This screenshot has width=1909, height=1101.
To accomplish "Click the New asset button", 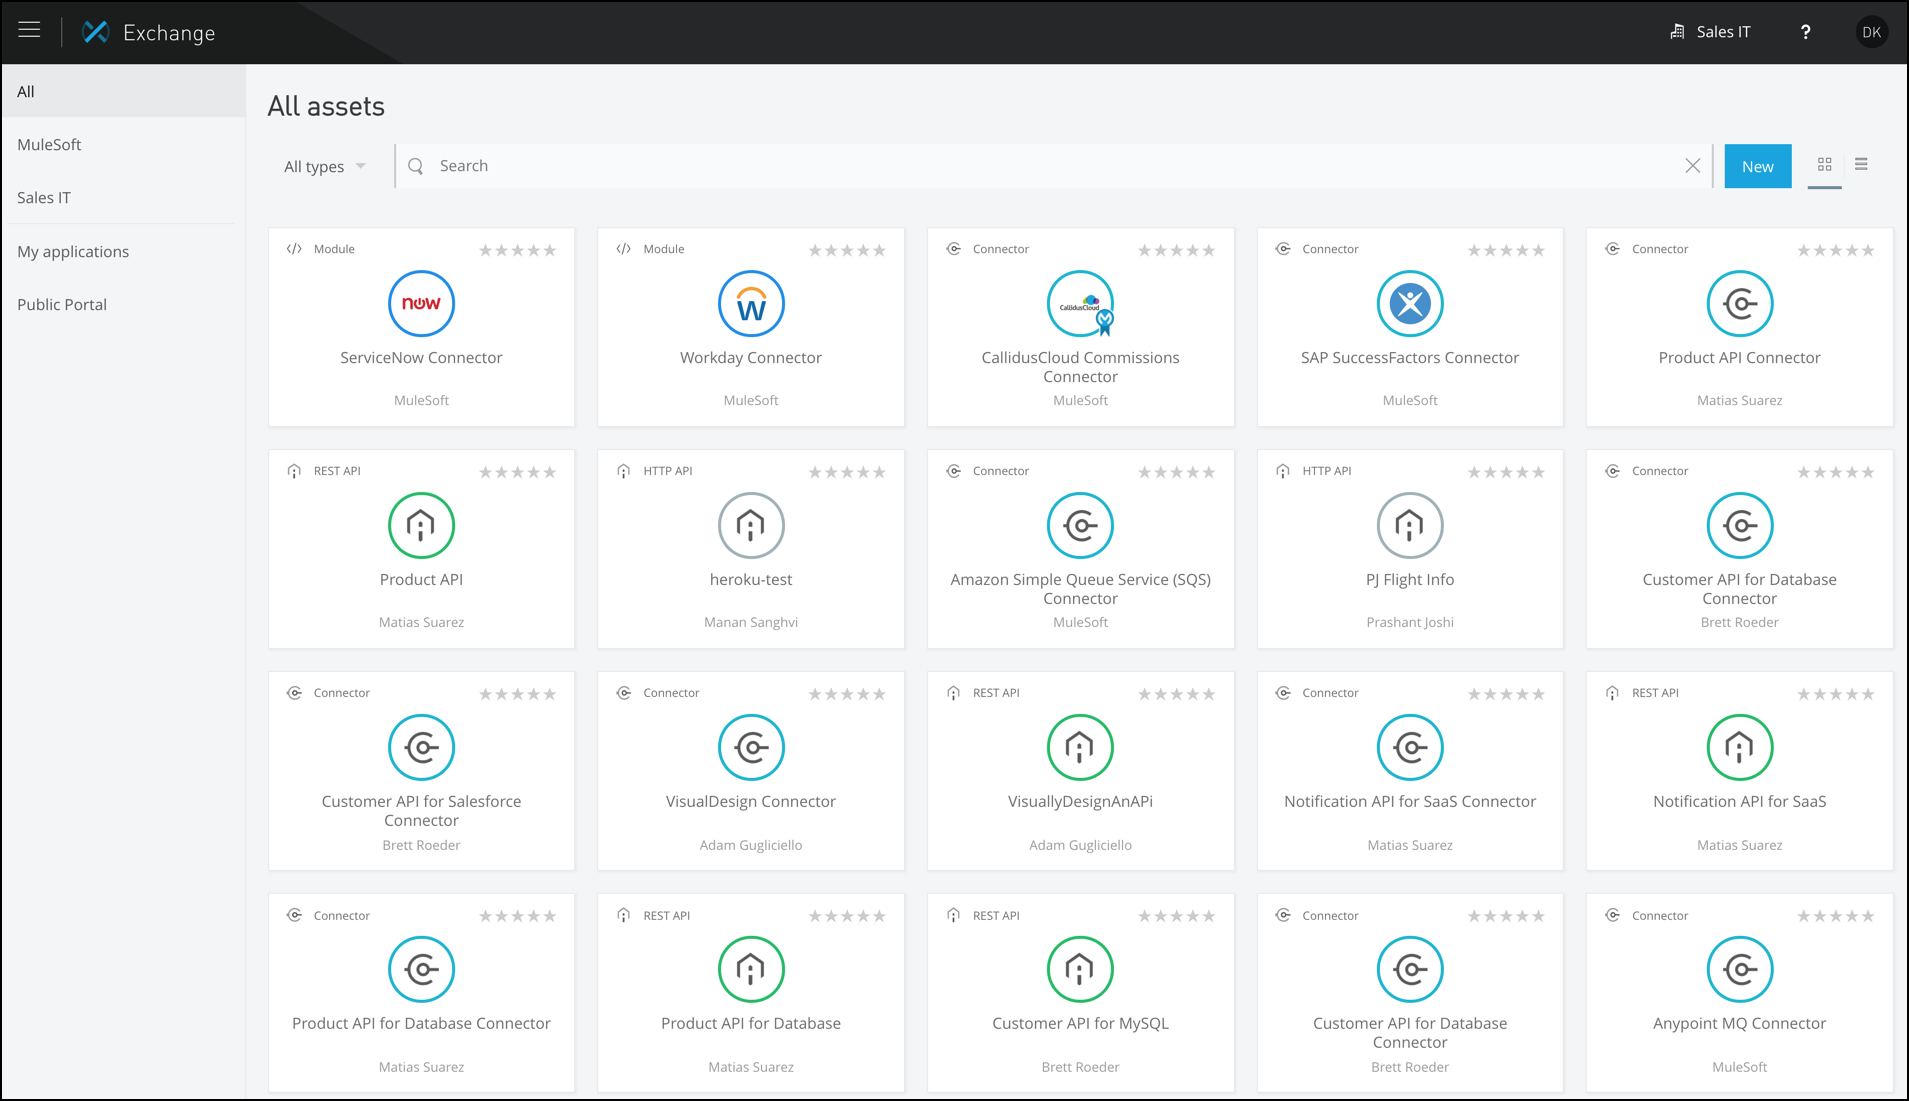I will [1757, 166].
